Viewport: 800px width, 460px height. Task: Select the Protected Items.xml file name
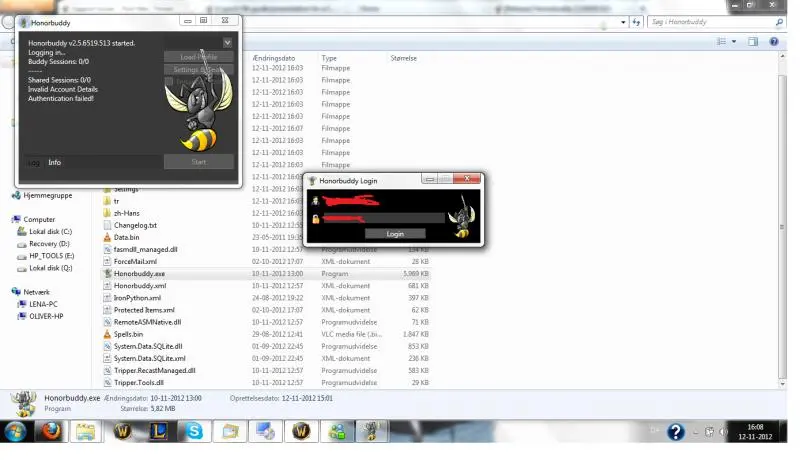pyautogui.click(x=144, y=310)
